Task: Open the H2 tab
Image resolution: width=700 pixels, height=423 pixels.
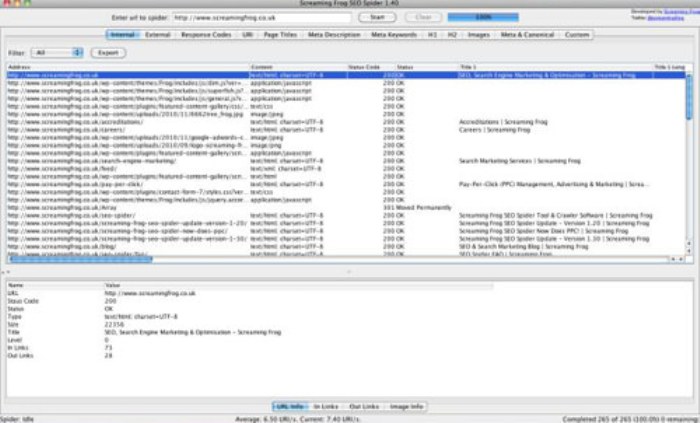Action: tap(452, 35)
